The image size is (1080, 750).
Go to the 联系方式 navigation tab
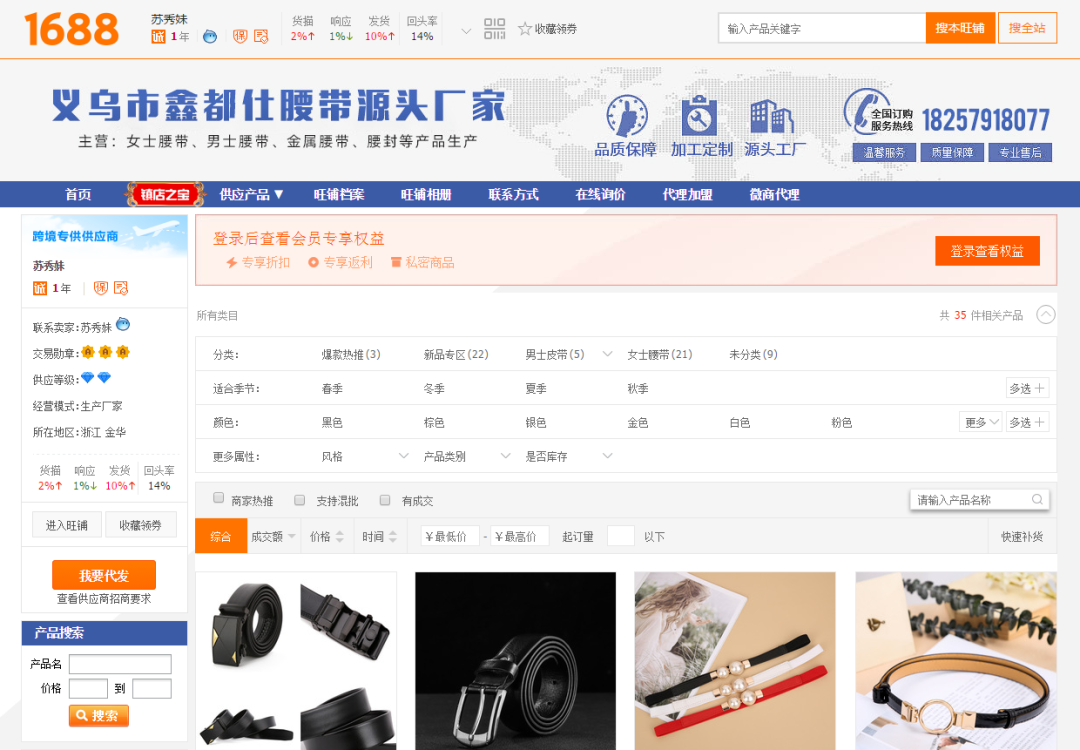(x=513, y=194)
